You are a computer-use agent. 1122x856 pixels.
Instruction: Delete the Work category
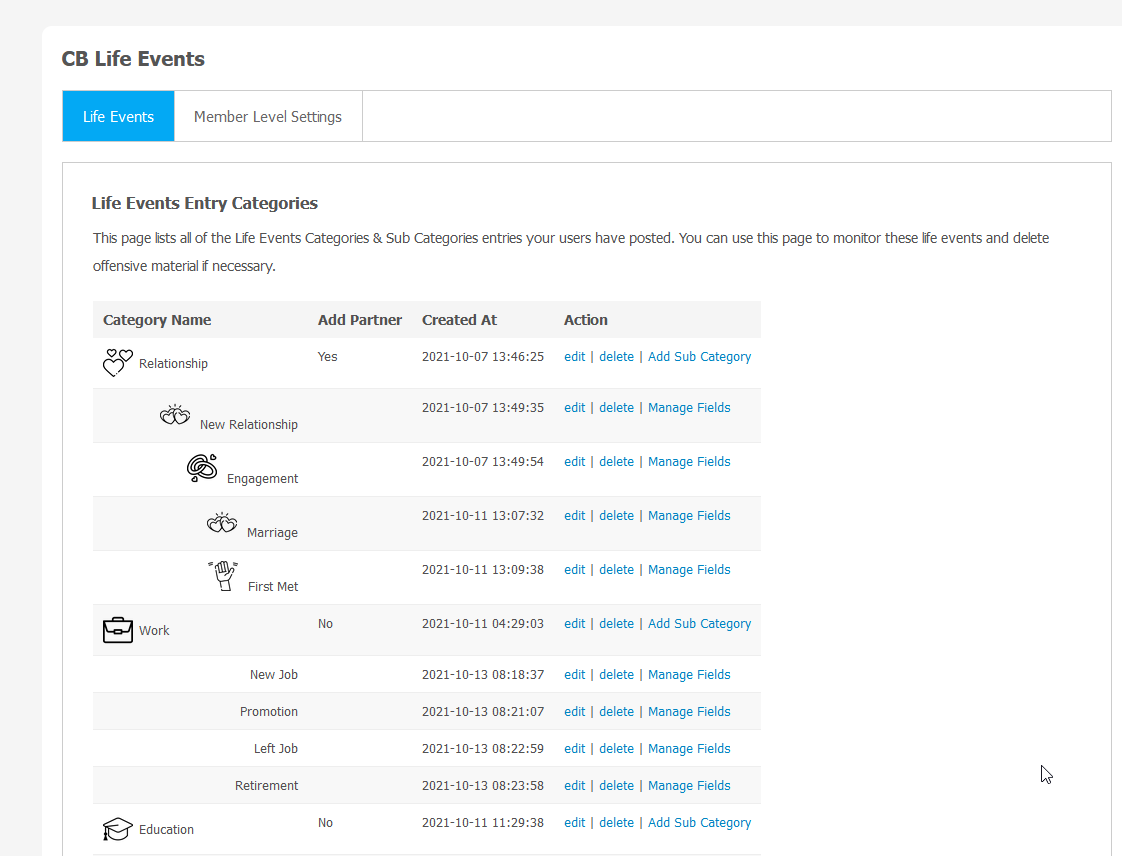[x=616, y=624]
